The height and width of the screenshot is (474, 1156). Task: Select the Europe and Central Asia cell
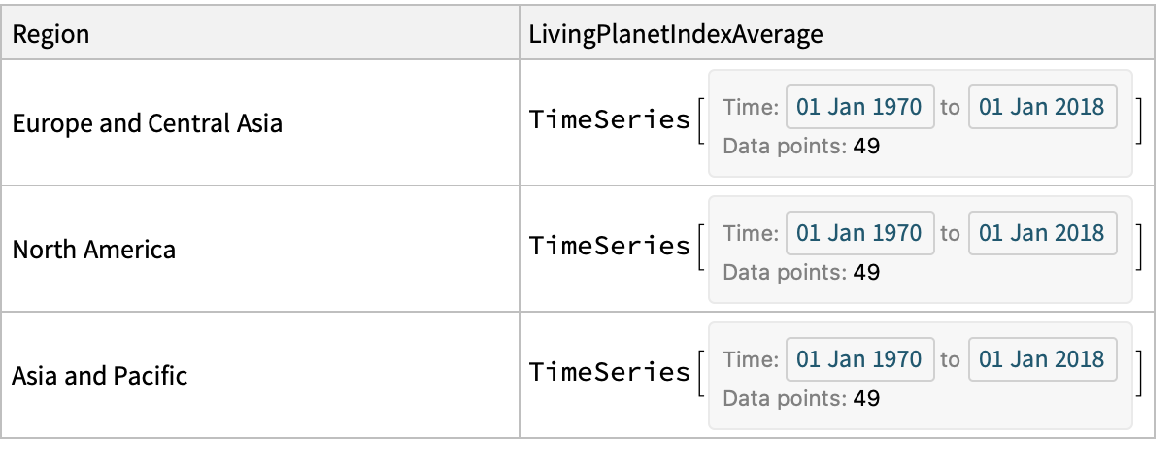coord(147,123)
